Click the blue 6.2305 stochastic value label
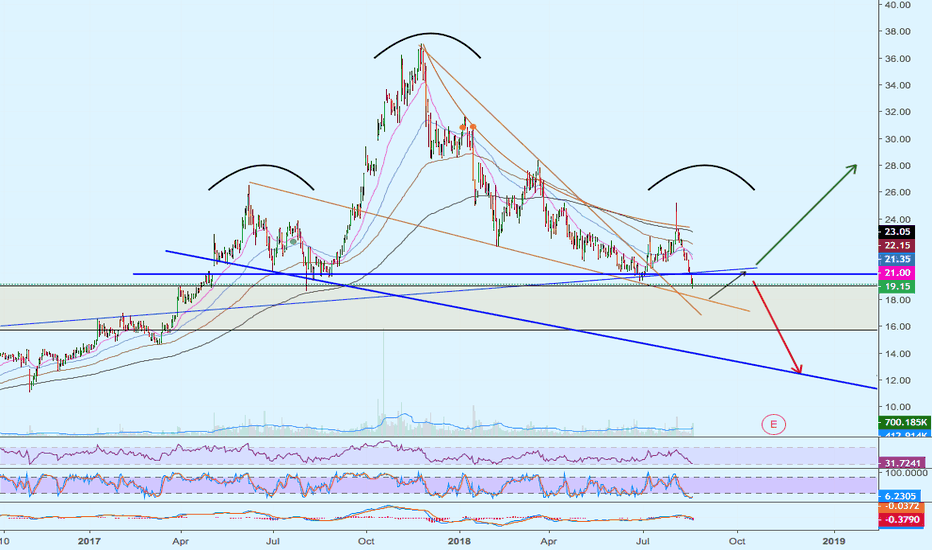 click(x=899, y=495)
